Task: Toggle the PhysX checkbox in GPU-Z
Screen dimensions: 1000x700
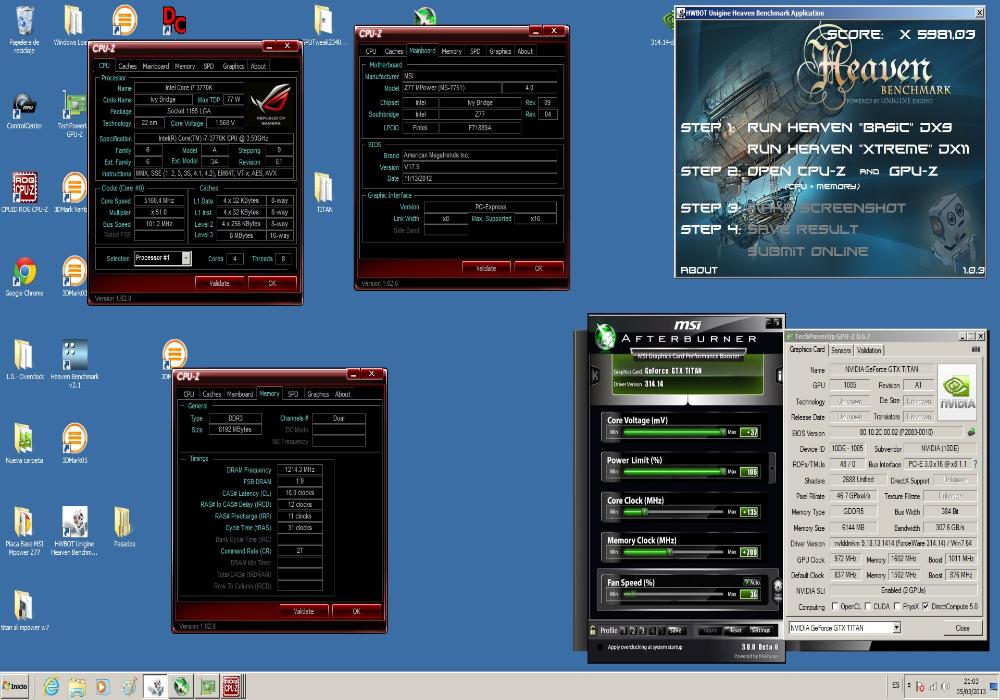Action: click(x=897, y=606)
